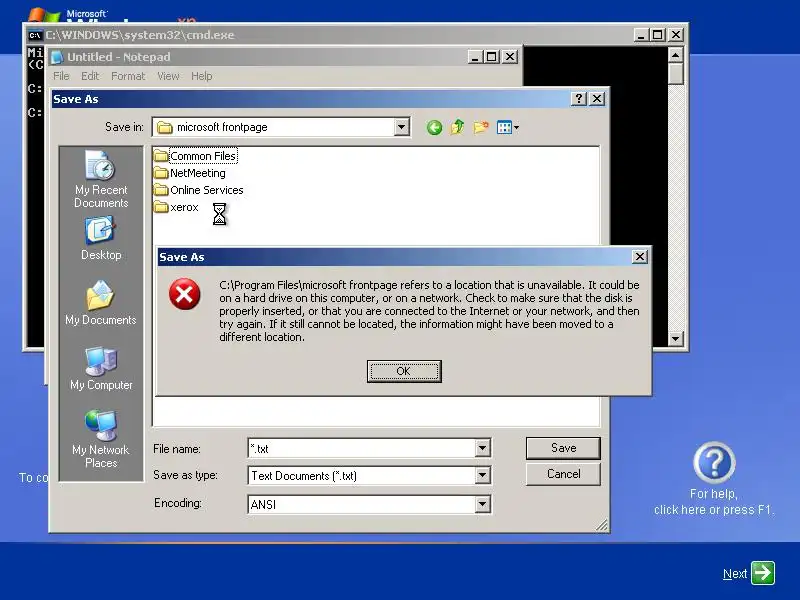The height and width of the screenshot is (600, 800).
Task: Expand the Encoding dropdown
Action: [x=483, y=504]
